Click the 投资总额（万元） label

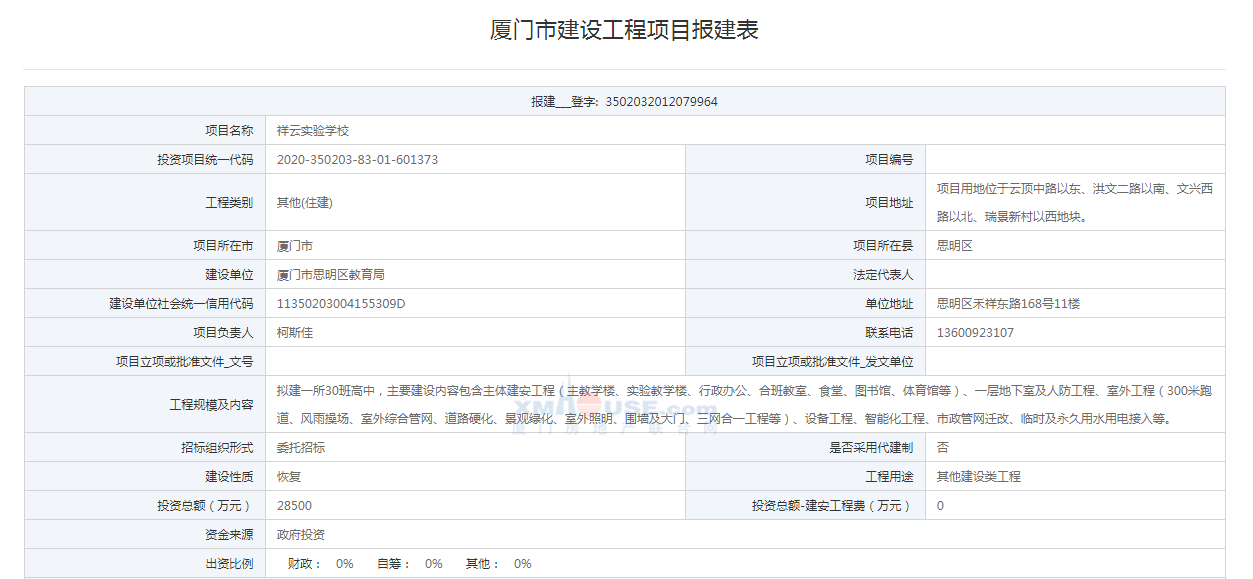pyautogui.click(x=205, y=506)
